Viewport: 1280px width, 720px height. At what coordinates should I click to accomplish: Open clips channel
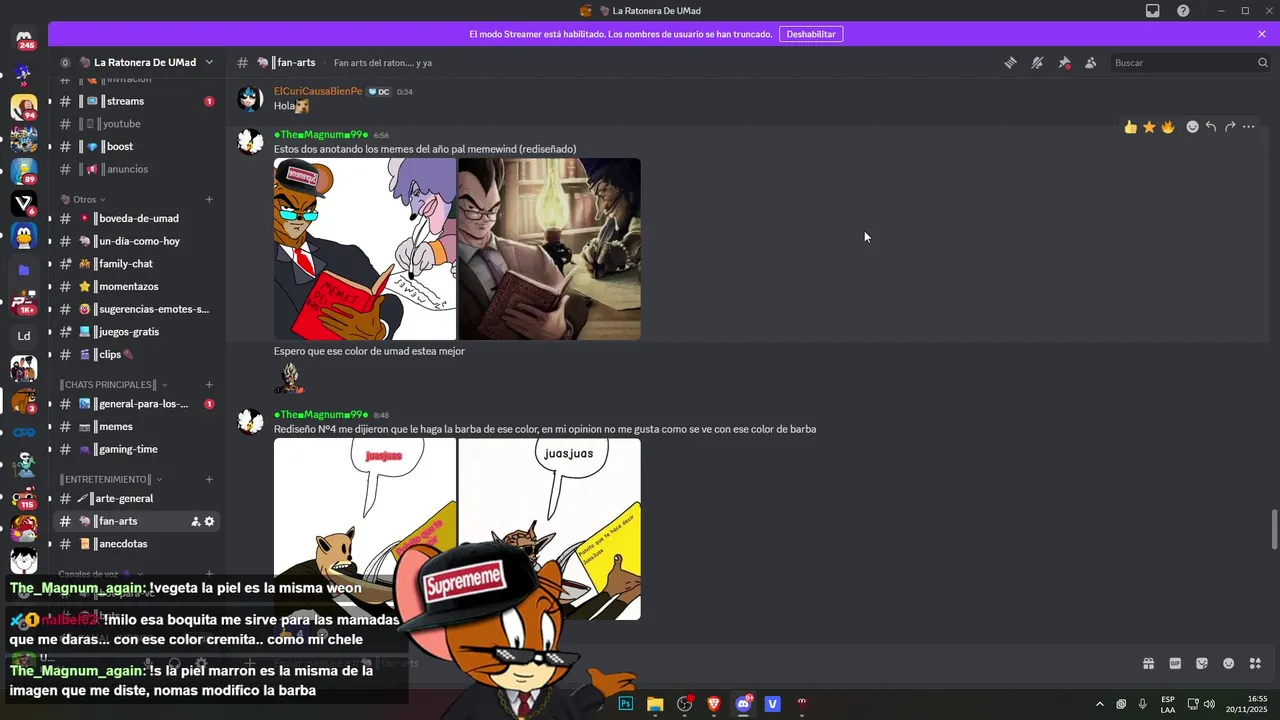coord(135,354)
